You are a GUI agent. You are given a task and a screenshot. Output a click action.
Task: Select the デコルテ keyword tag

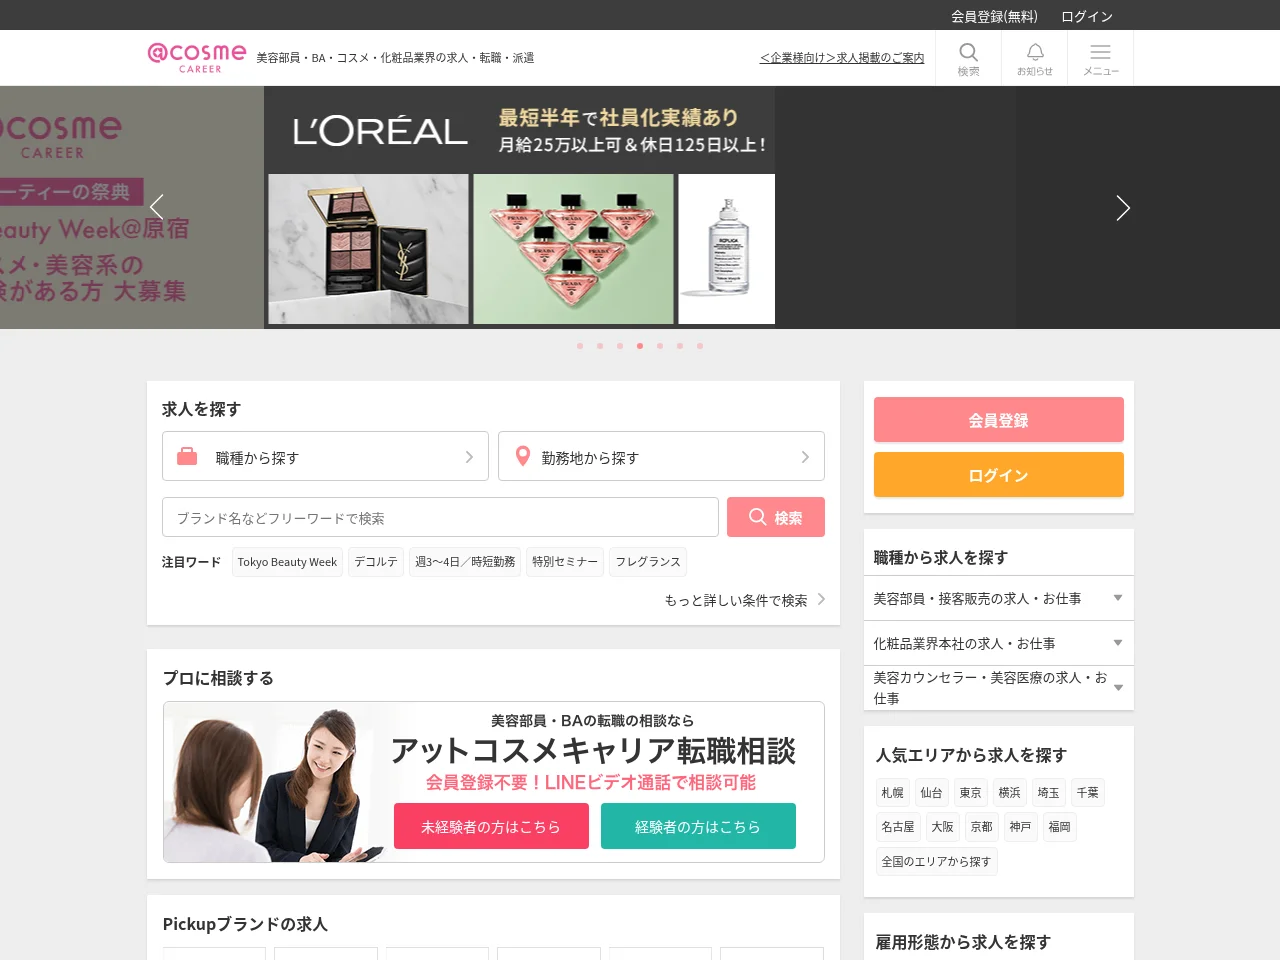coord(376,562)
